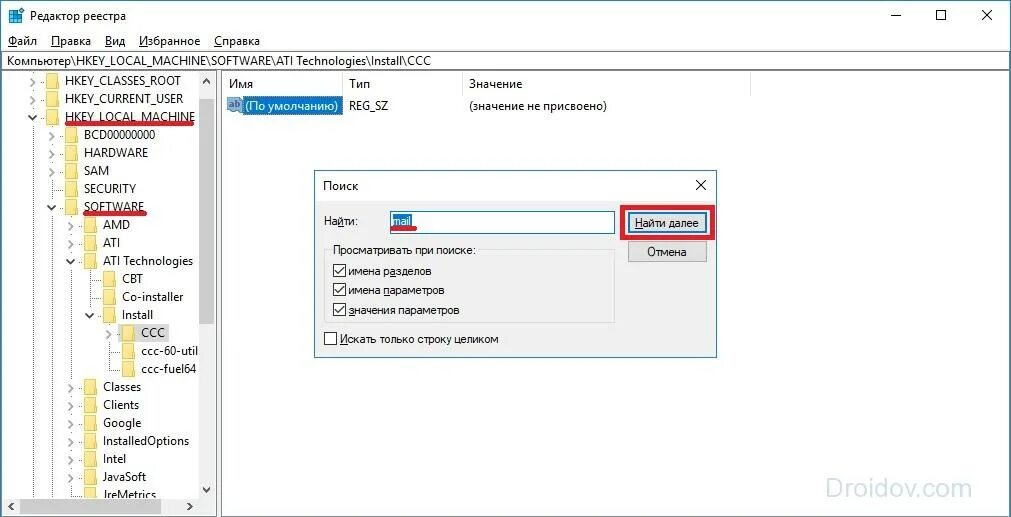Toggle the 'имена параметров' checkbox

point(339,290)
